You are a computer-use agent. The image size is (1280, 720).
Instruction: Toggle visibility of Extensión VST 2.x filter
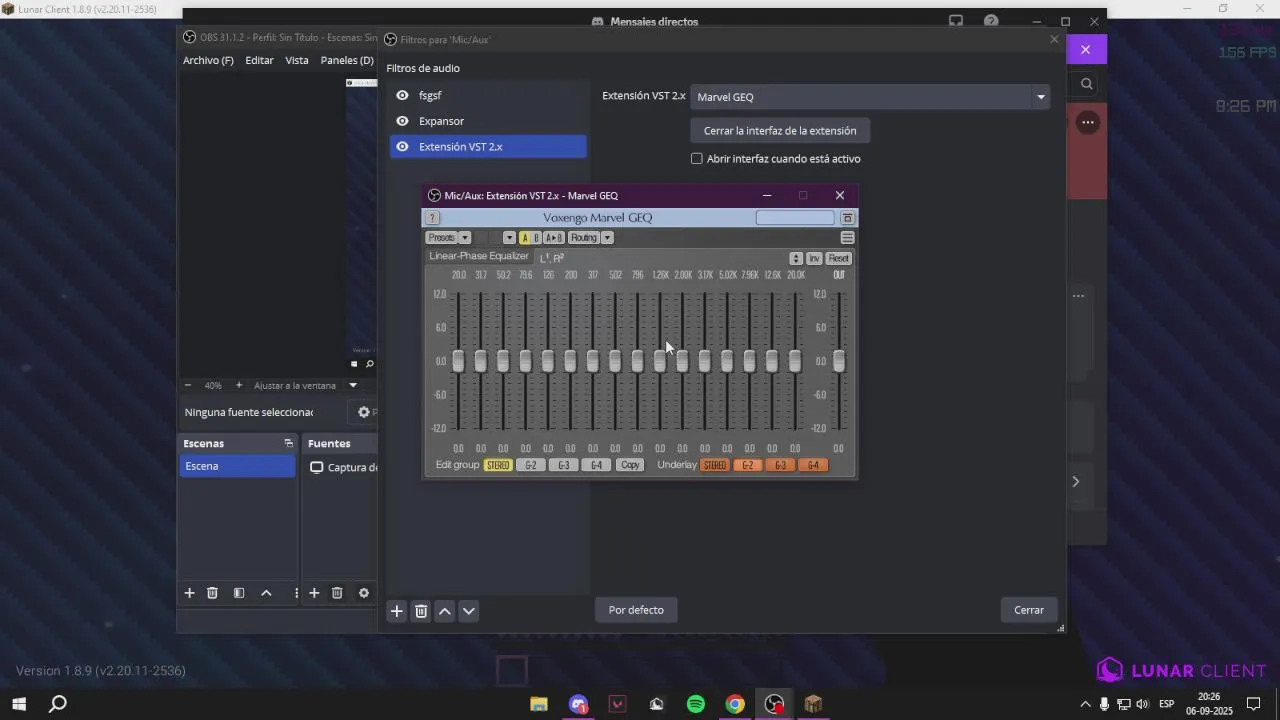[x=402, y=147]
